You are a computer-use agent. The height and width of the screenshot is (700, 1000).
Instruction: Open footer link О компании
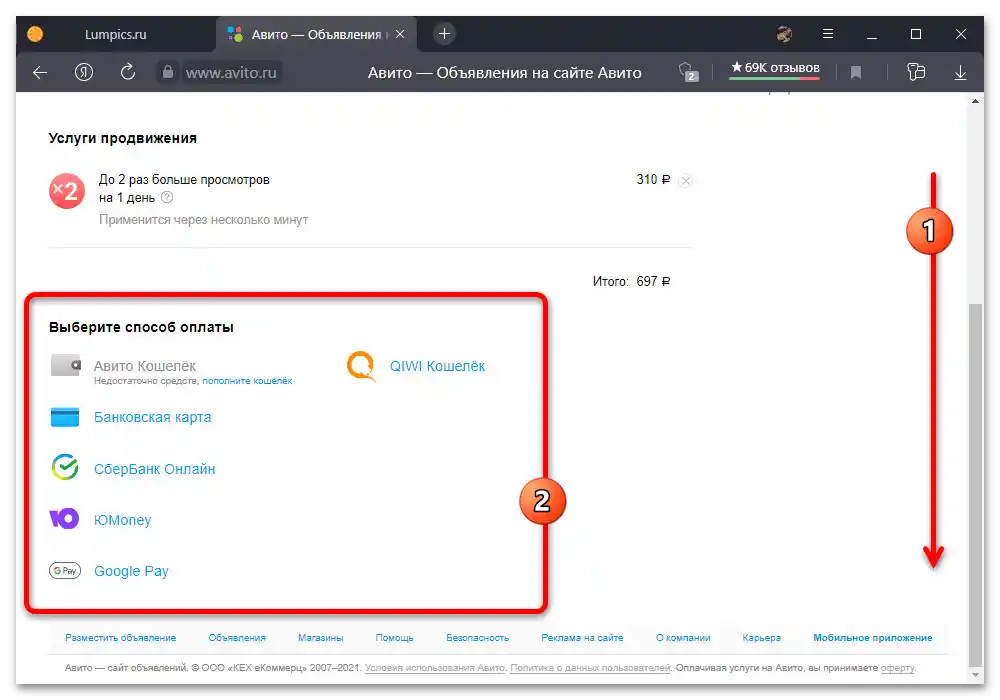coord(683,638)
